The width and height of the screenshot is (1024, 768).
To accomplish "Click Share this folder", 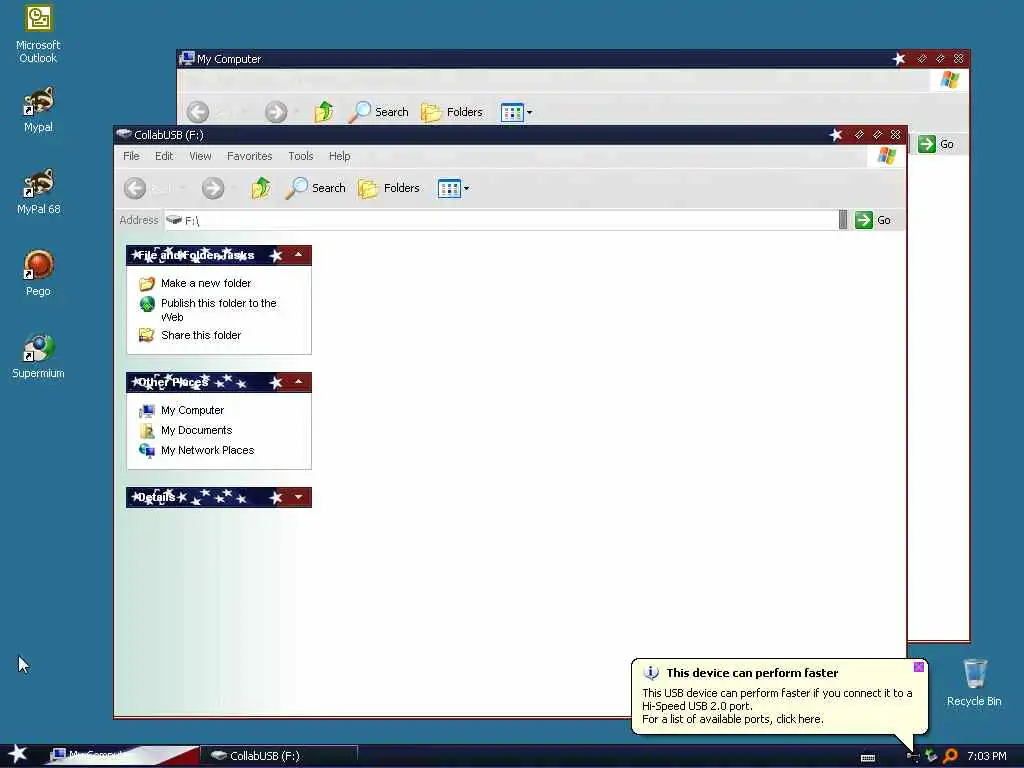I will click(201, 335).
